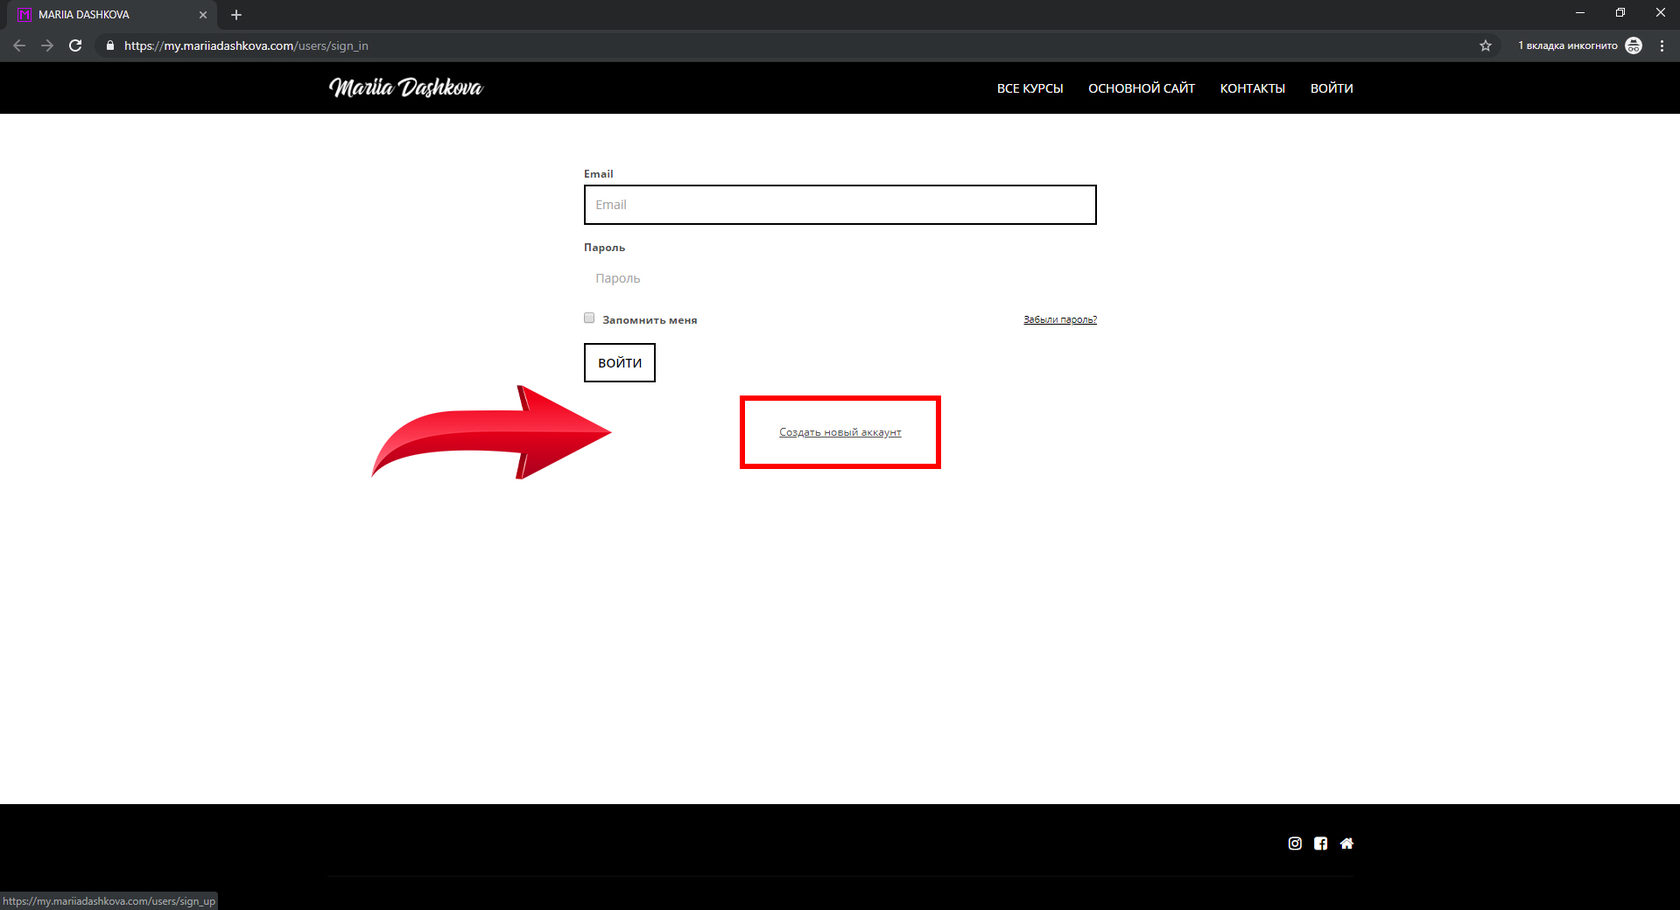Open КОНТАКТЫ menu item
The height and width of the screenshot is (910, 1680).
pos(1252,89)
